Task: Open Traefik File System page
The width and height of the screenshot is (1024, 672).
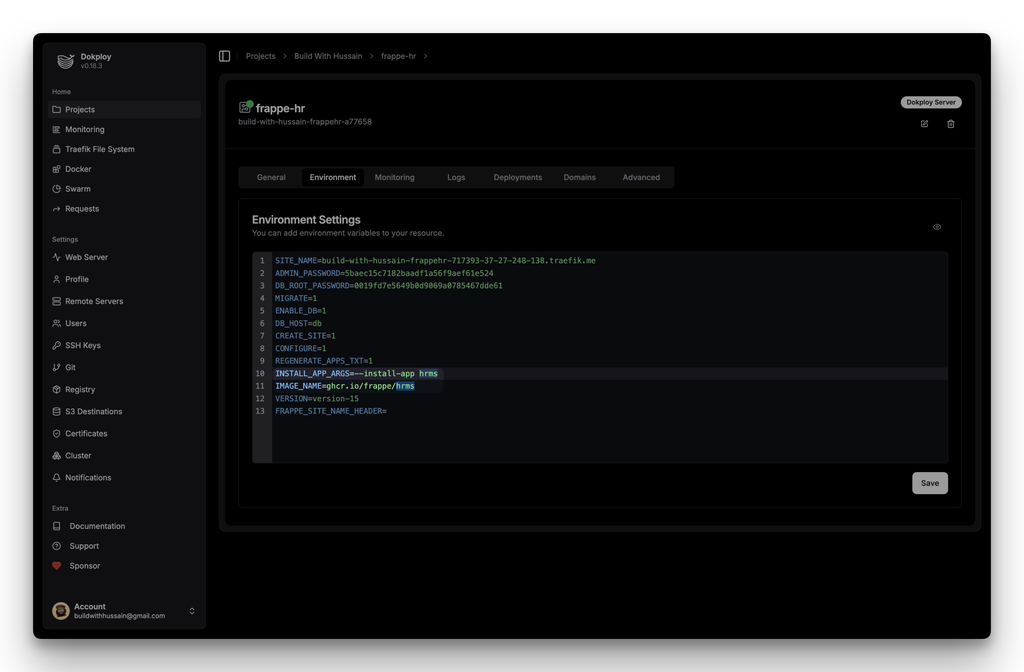Action: [x=99, y=149]
